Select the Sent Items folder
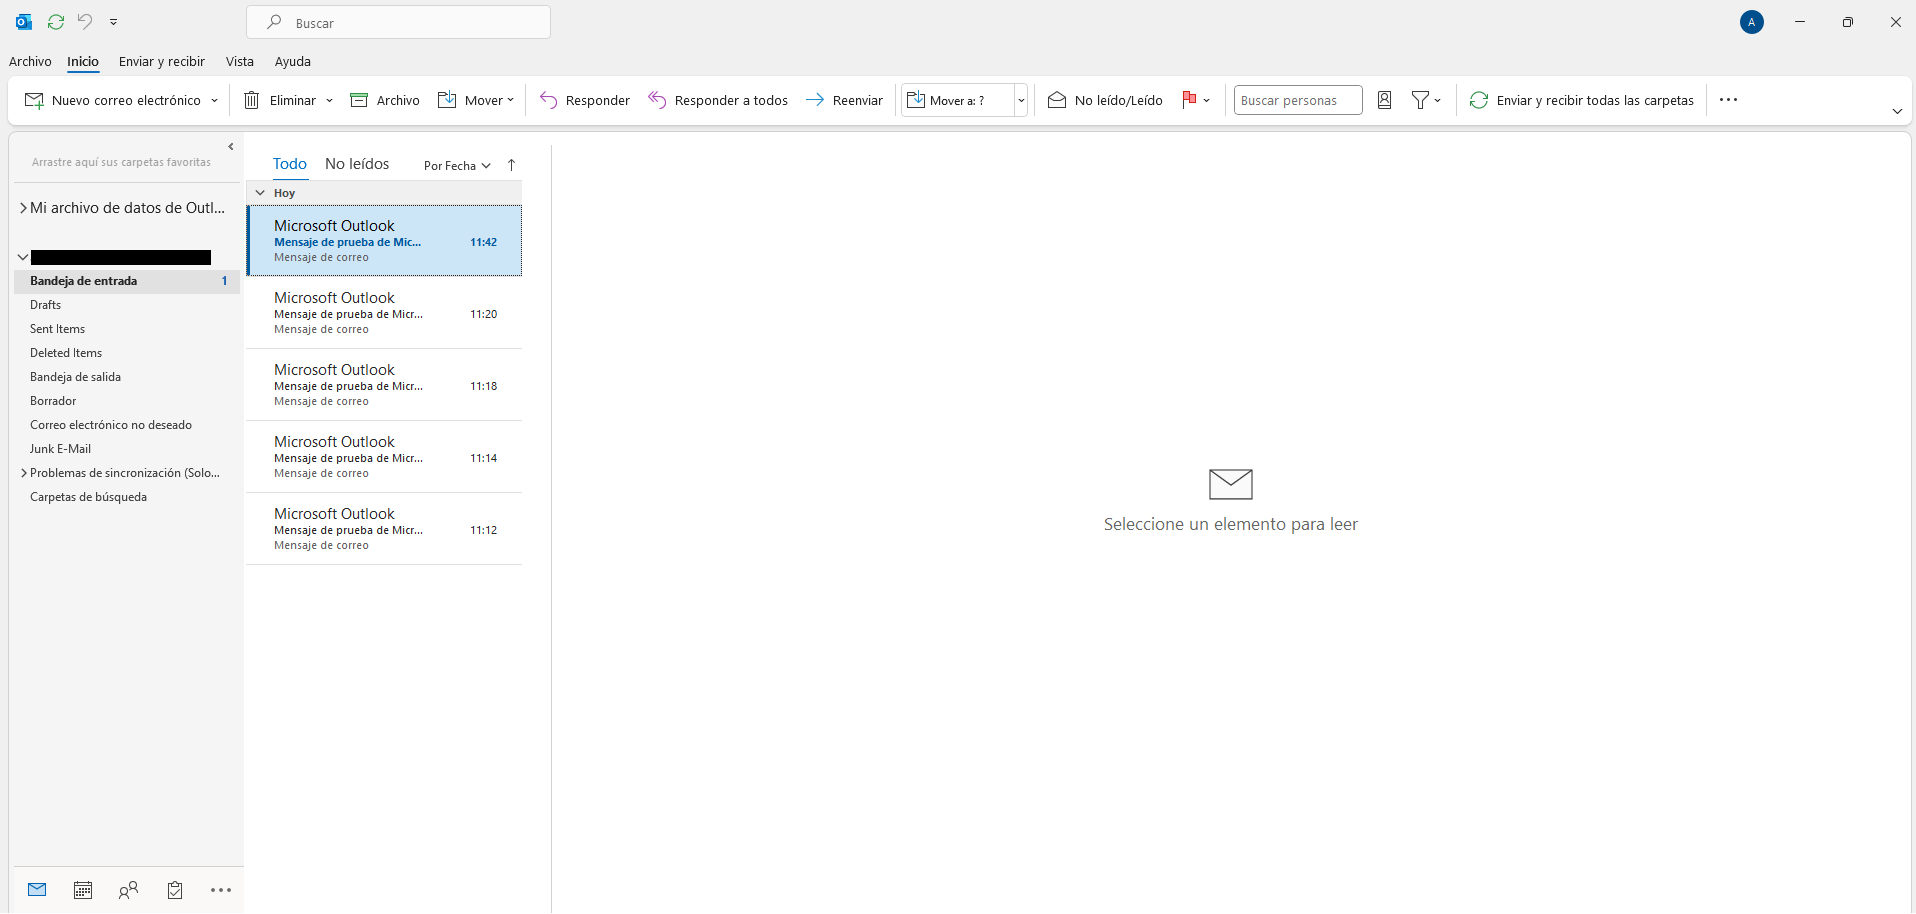 pyautogui.click(x=57, y=329)
